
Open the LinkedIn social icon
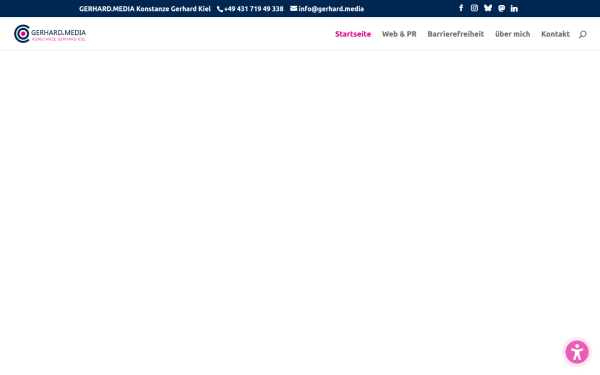pyautogui.click(x=514, y=8)
